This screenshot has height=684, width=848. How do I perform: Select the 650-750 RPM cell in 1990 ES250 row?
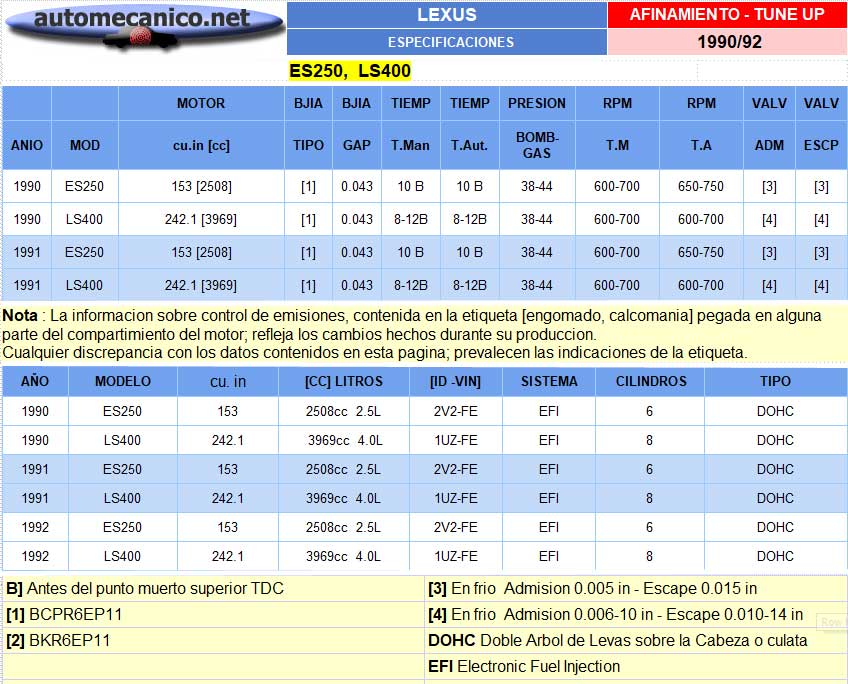[700, 187]
